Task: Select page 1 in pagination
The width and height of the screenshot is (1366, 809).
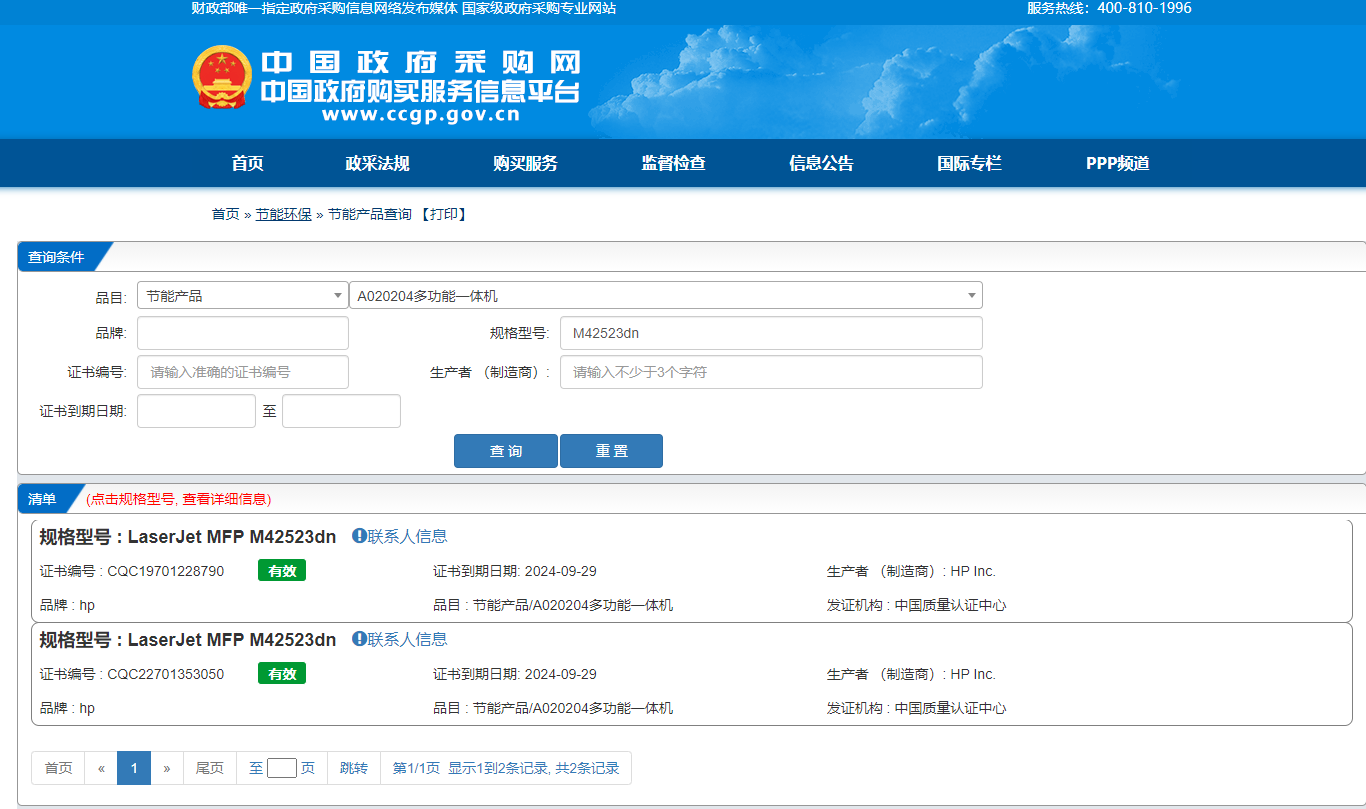Action: [x=134, y=768]
